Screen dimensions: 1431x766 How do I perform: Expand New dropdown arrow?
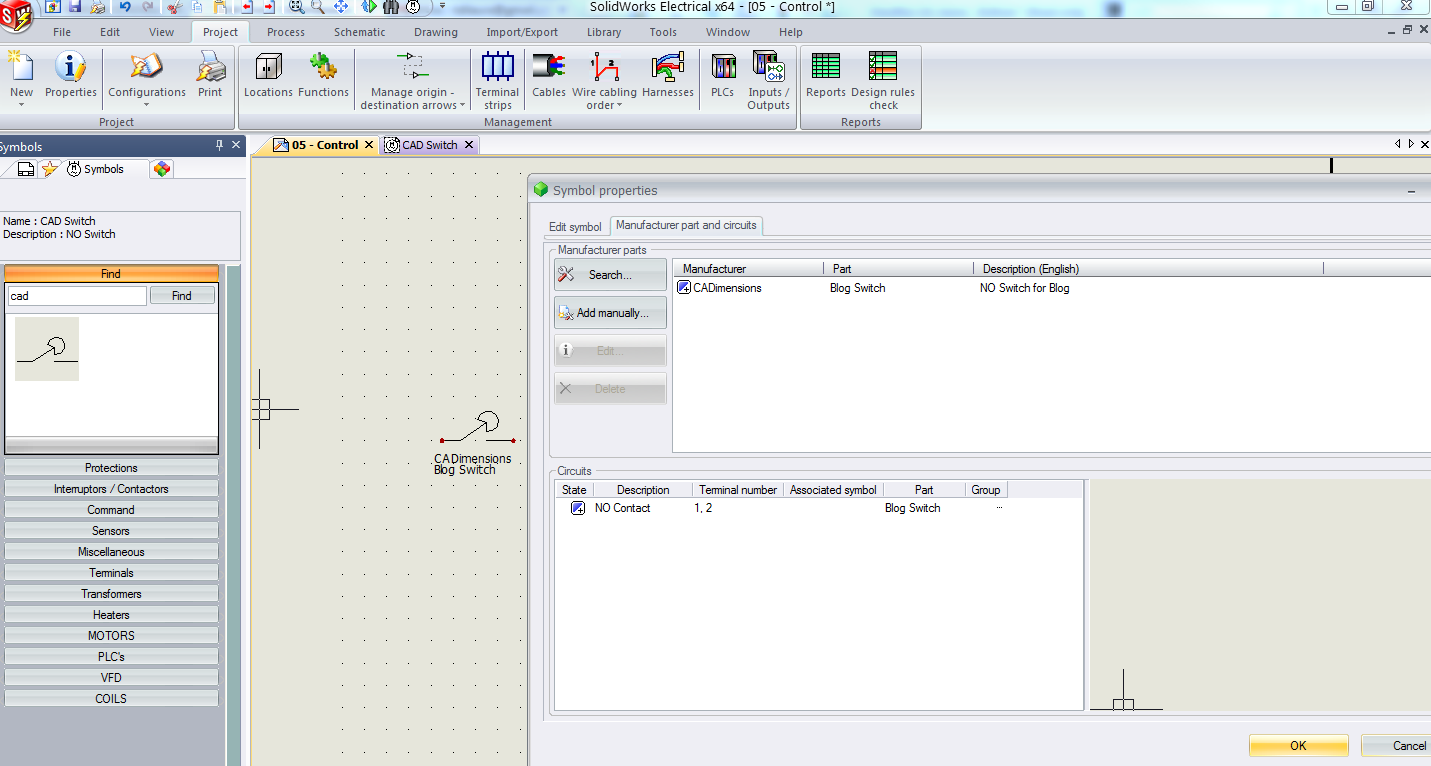(21, 106)
